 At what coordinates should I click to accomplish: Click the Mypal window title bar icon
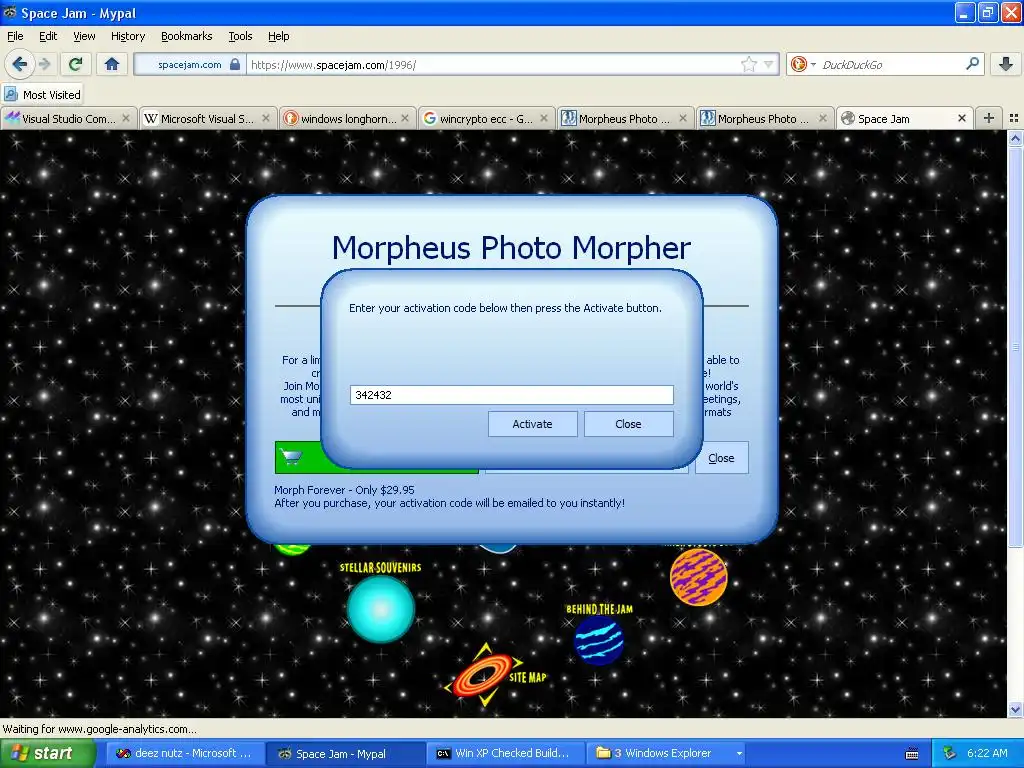(10, 12)
